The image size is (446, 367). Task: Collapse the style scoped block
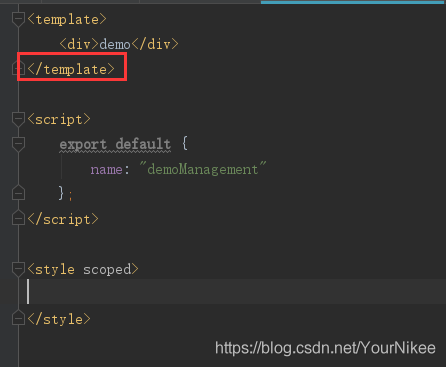pos(18,269)
